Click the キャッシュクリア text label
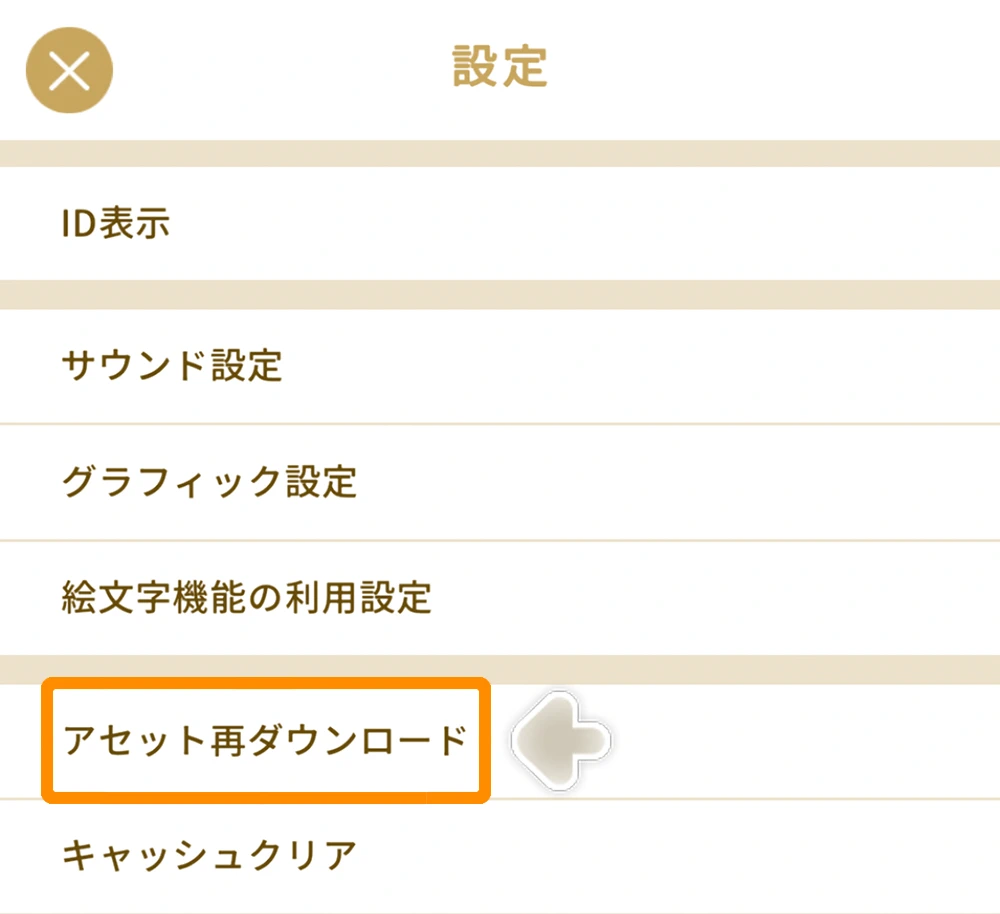 point(209,856)
